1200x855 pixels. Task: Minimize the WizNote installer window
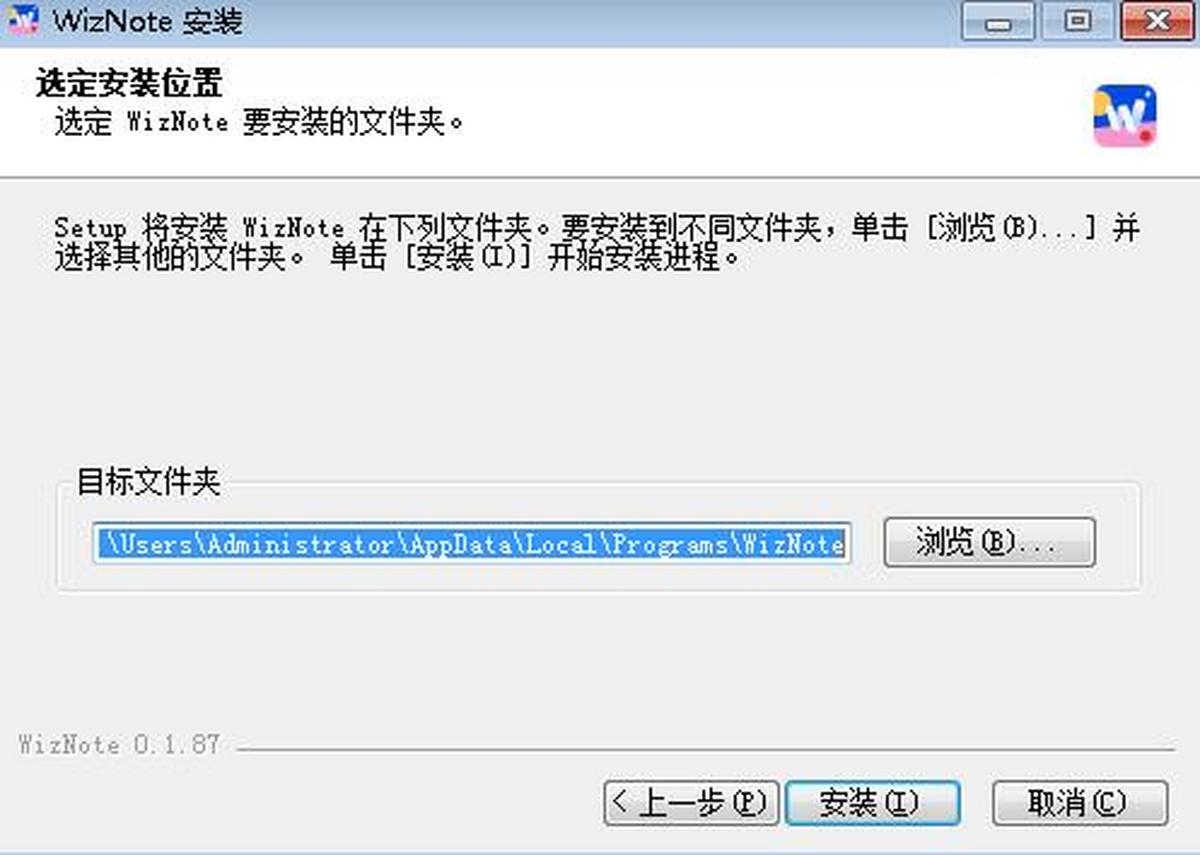[x=998, y=22]
